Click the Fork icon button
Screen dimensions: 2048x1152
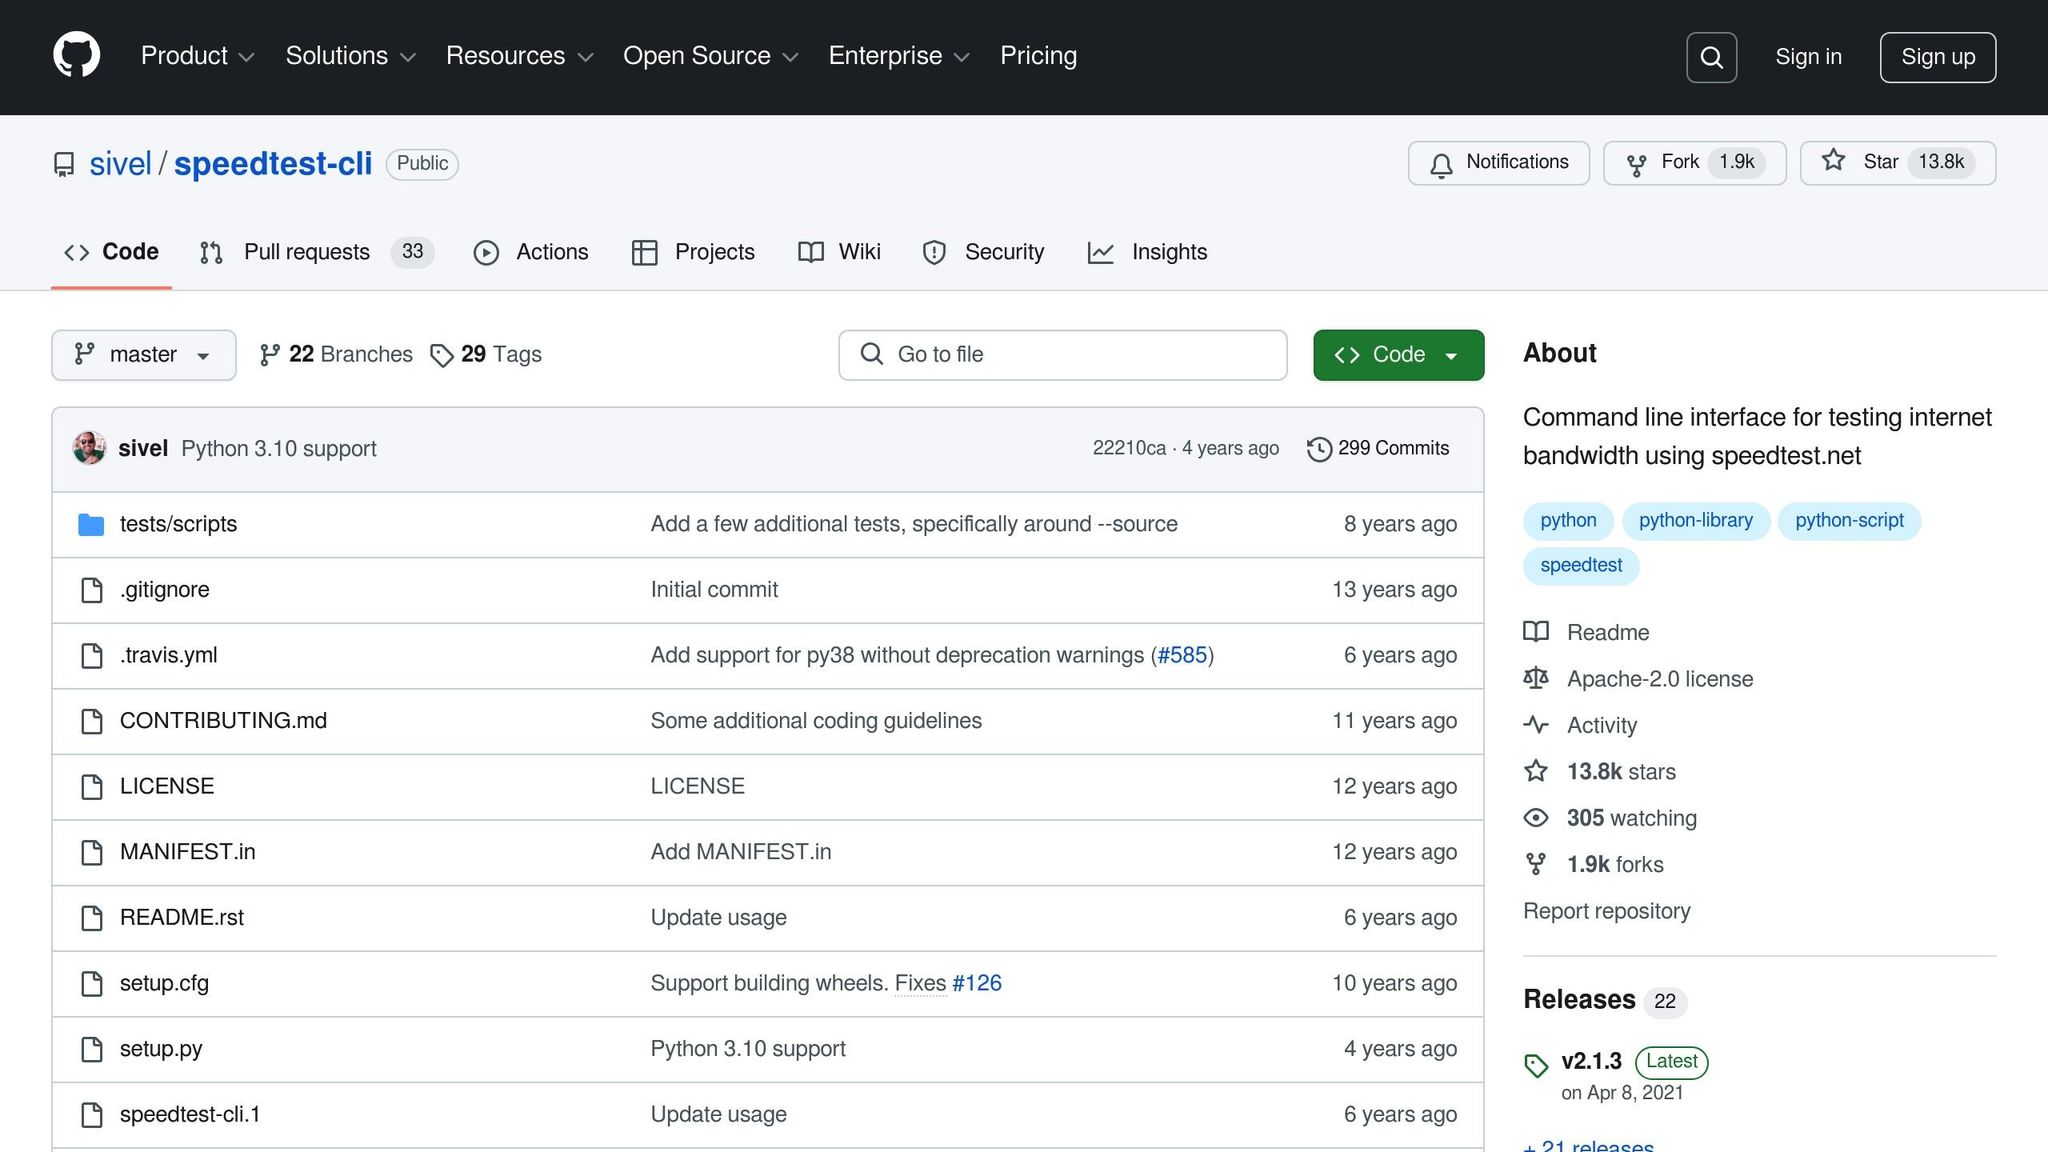pos(1636,164)
